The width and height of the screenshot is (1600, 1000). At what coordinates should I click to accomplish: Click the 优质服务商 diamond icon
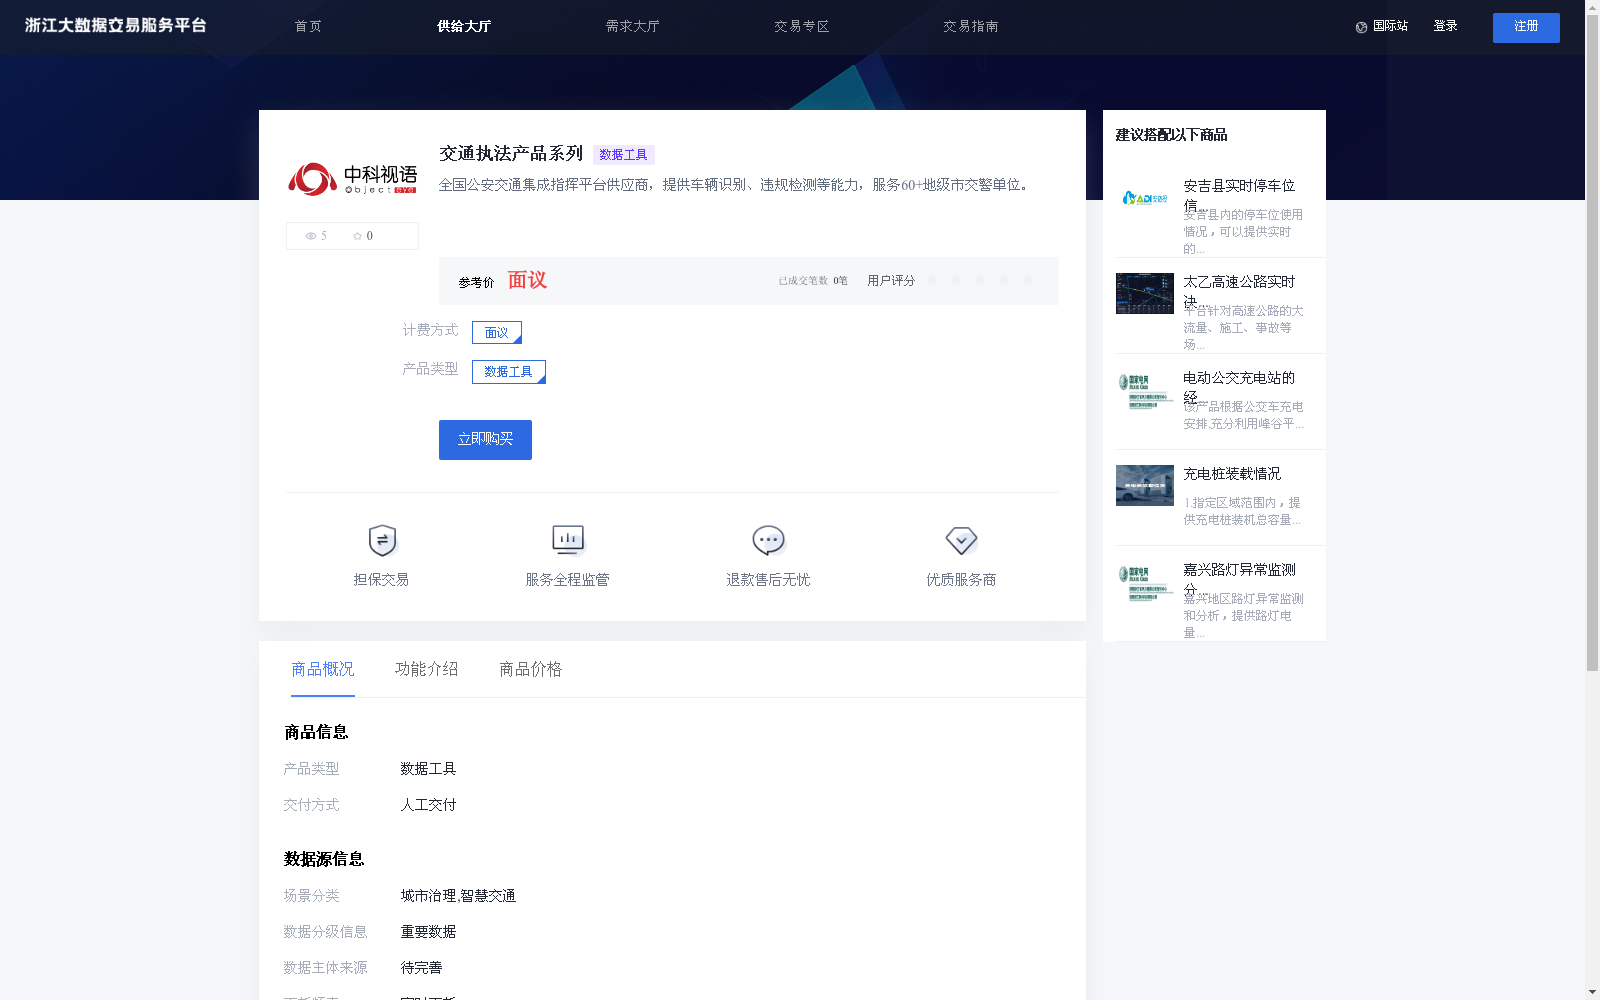pyautogui.click(x=961, y=540)
